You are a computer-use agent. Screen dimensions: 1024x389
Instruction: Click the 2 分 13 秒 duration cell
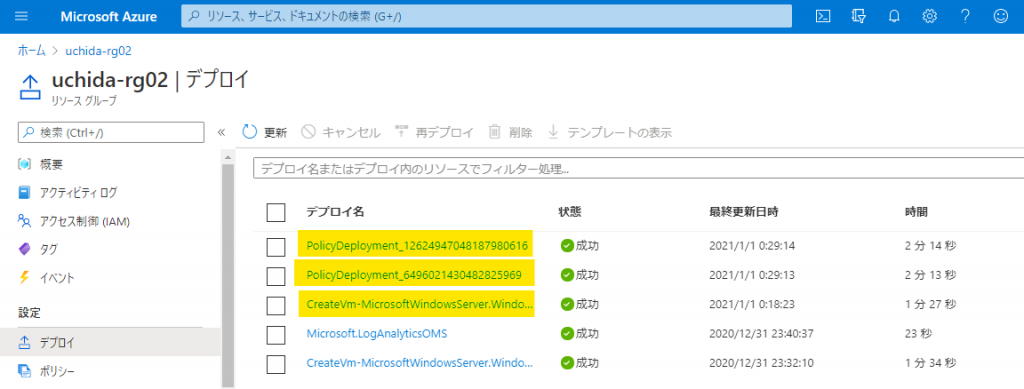[x=931, y=275]
